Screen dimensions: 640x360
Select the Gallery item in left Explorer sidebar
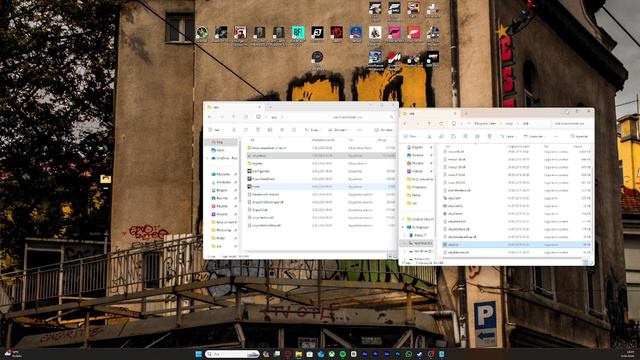[220, 150]
